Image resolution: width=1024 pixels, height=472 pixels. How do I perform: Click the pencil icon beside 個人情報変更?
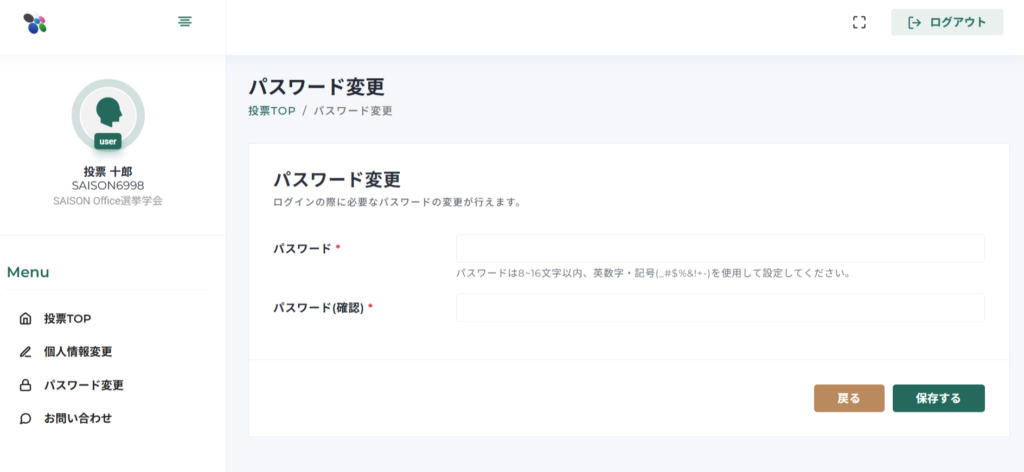tap(25, 352)
